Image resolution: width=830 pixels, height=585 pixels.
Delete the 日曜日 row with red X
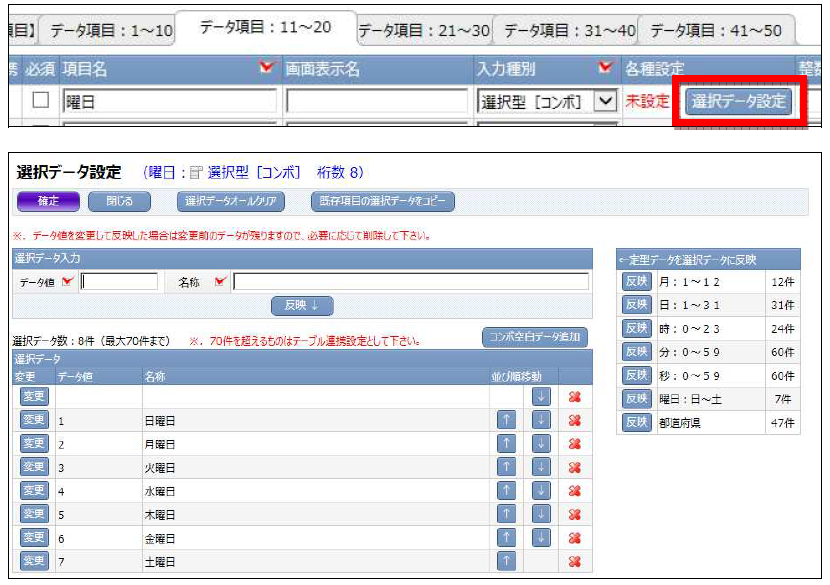pos(574,421)
